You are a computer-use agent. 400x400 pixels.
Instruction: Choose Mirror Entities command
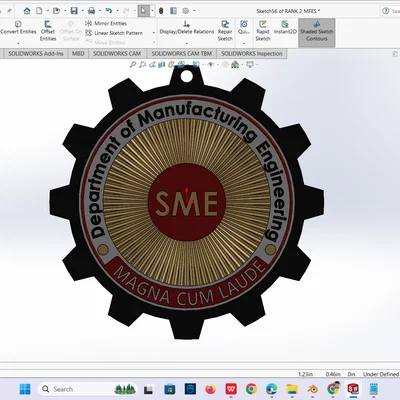click(x=106, y=23)
